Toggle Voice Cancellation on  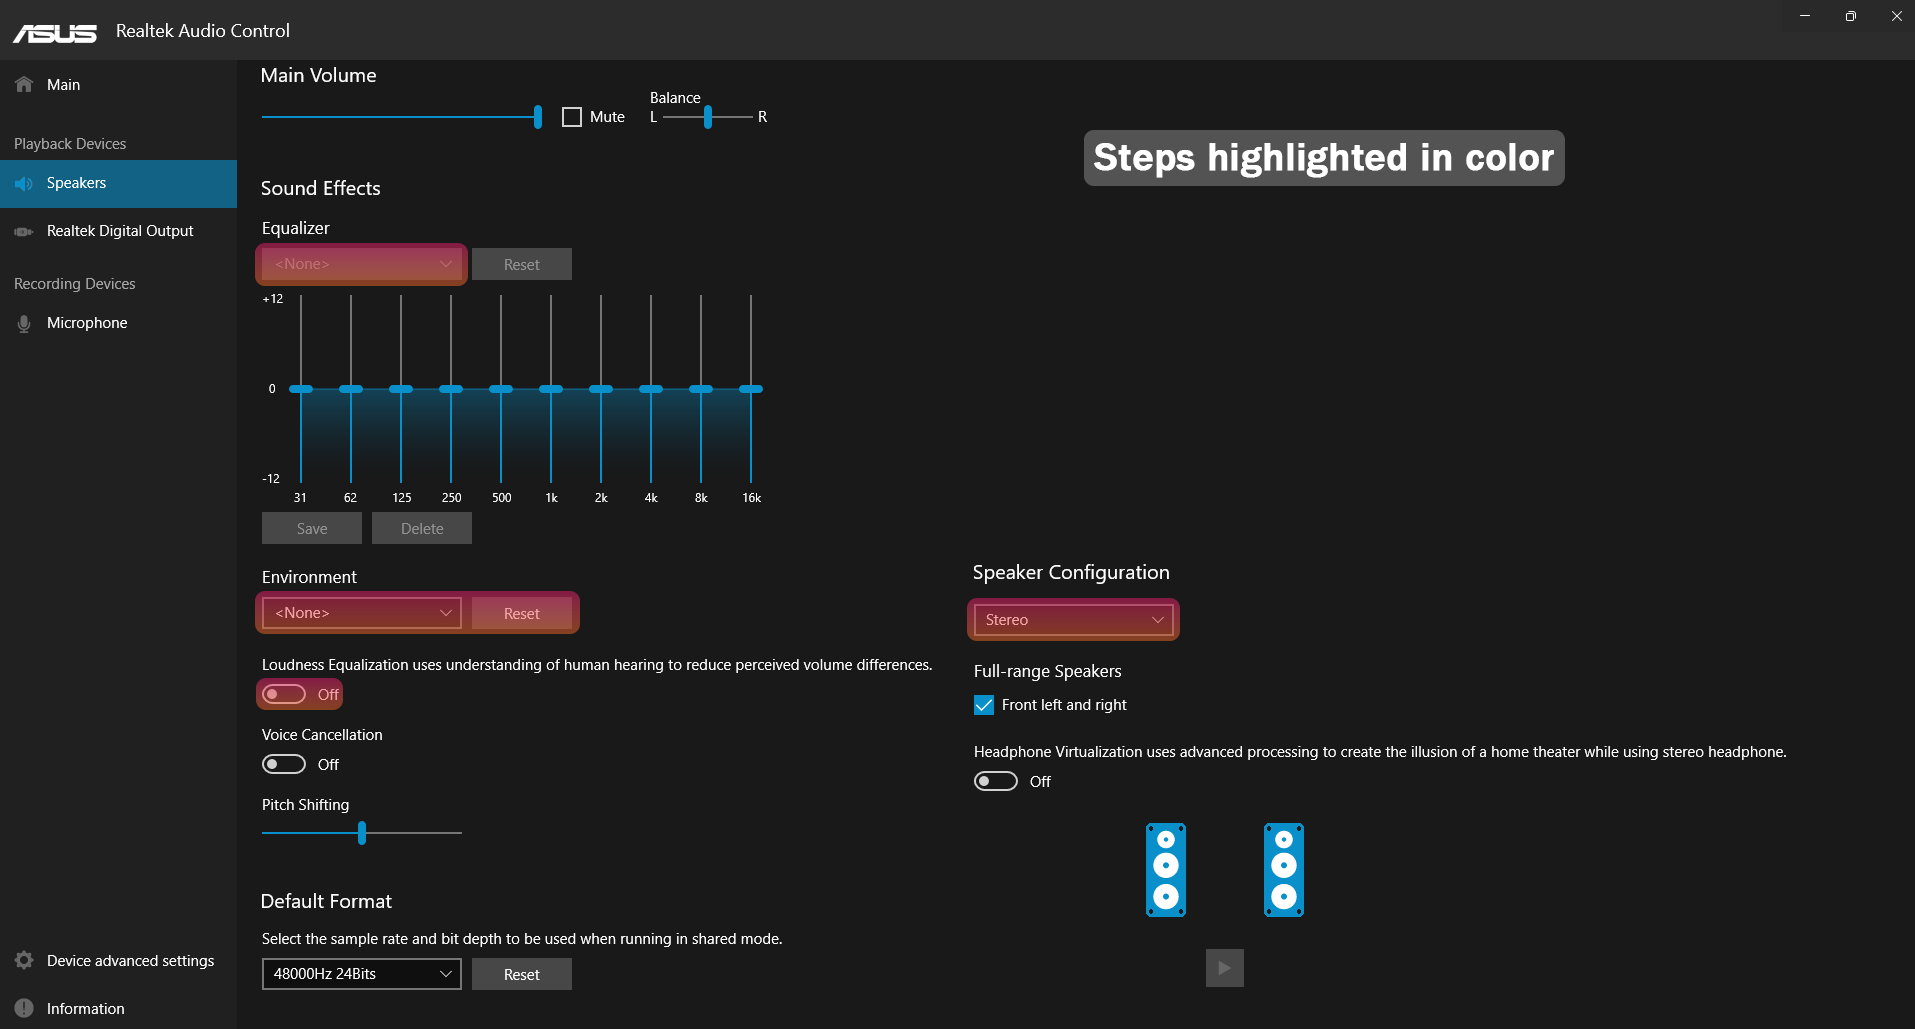click(284, 765)
